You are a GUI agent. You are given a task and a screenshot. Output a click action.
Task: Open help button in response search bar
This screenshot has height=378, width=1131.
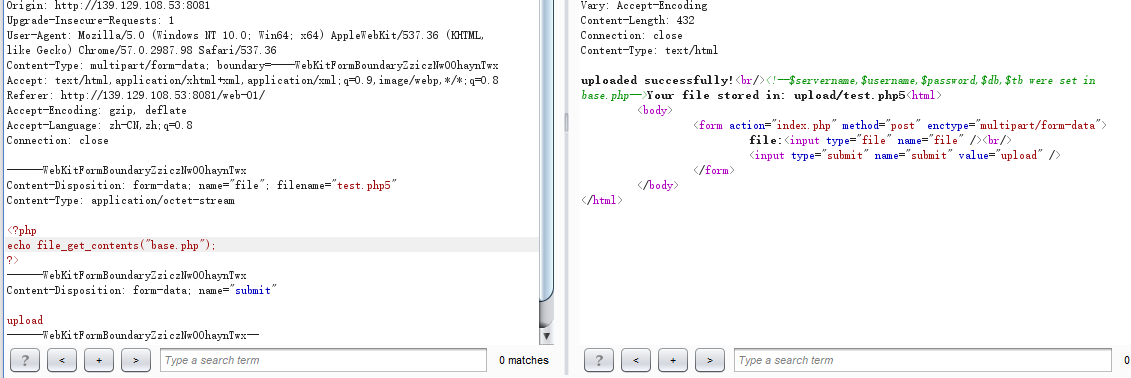pos(599,360)
